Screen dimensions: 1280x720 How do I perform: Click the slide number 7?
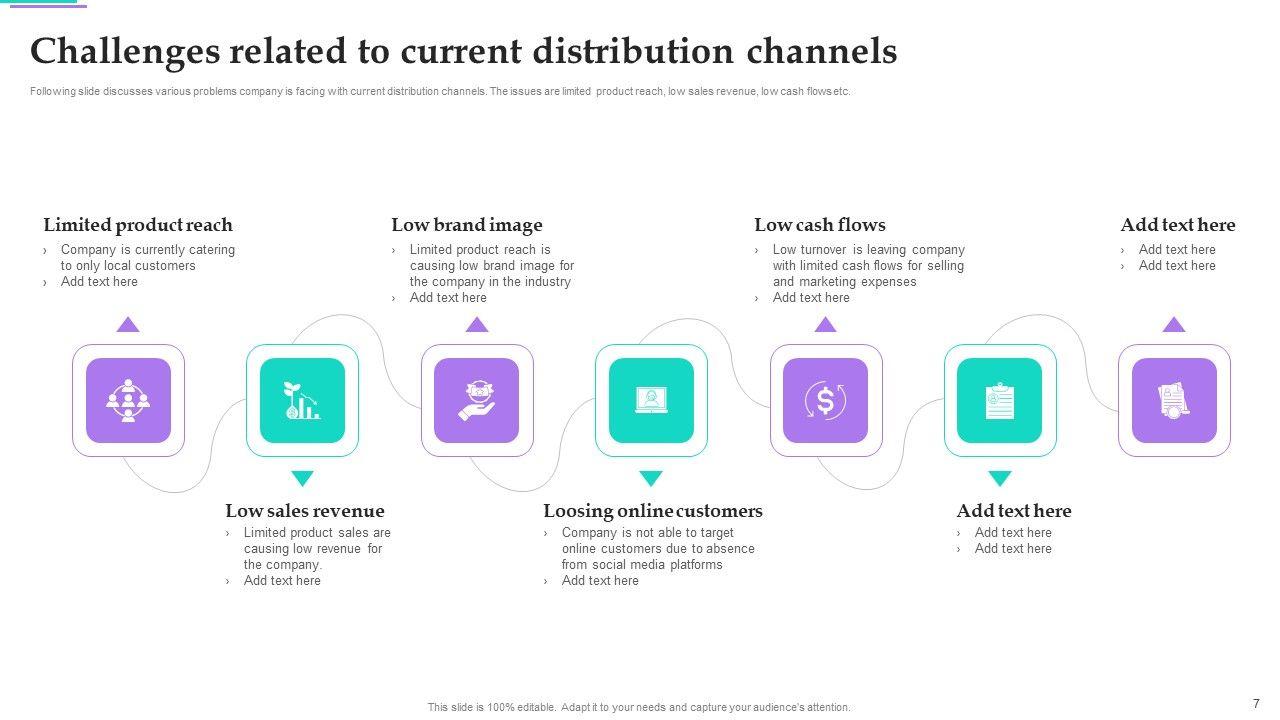point(1256,704)
